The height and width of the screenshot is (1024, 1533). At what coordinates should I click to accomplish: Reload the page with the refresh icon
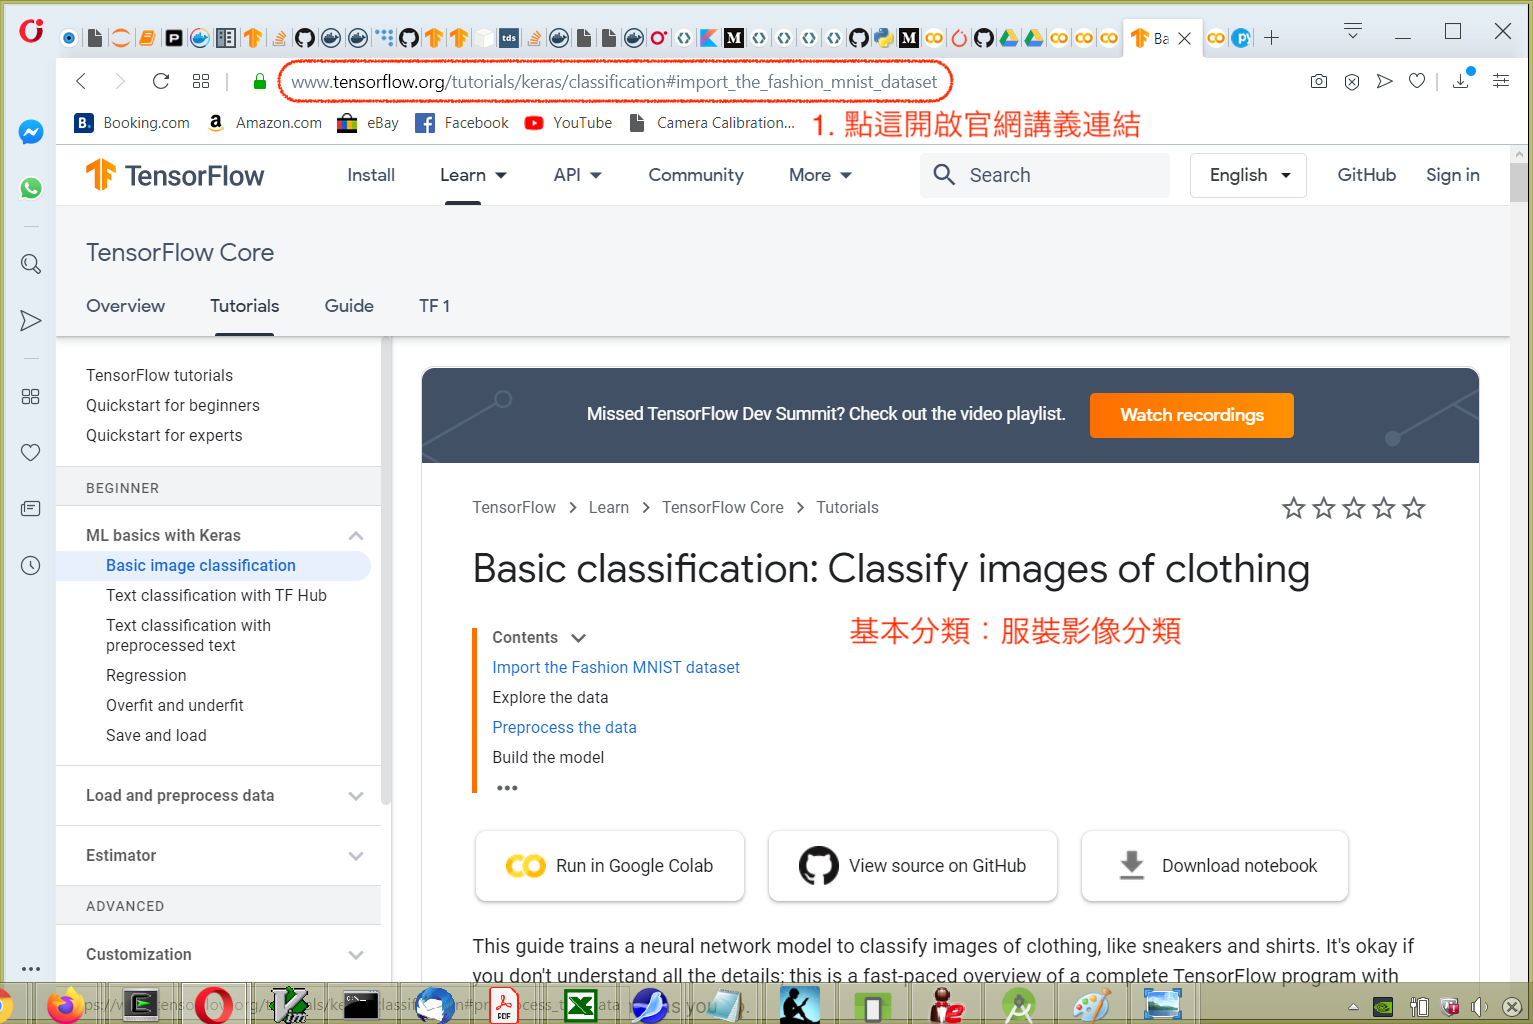pyautogui.click(x=160, y=81)
